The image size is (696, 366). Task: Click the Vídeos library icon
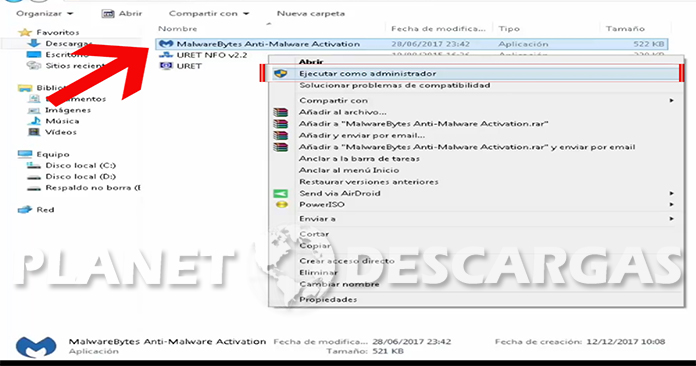click(34, 132)
